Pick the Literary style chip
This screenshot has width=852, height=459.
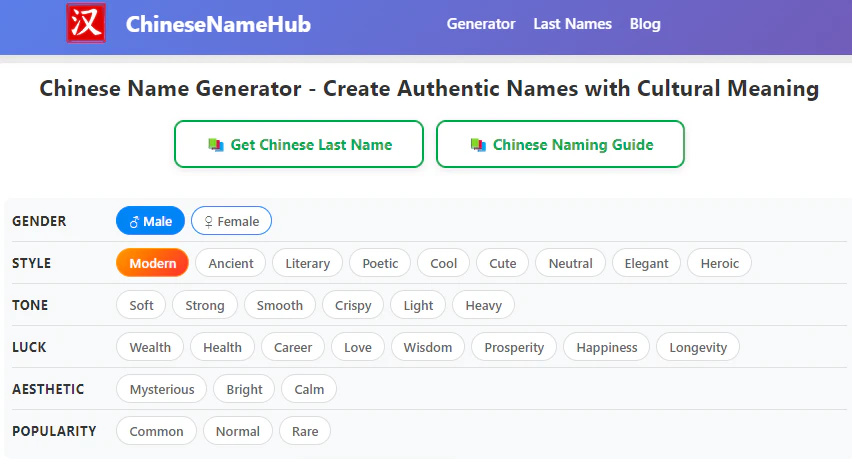(x=308, y=263)
